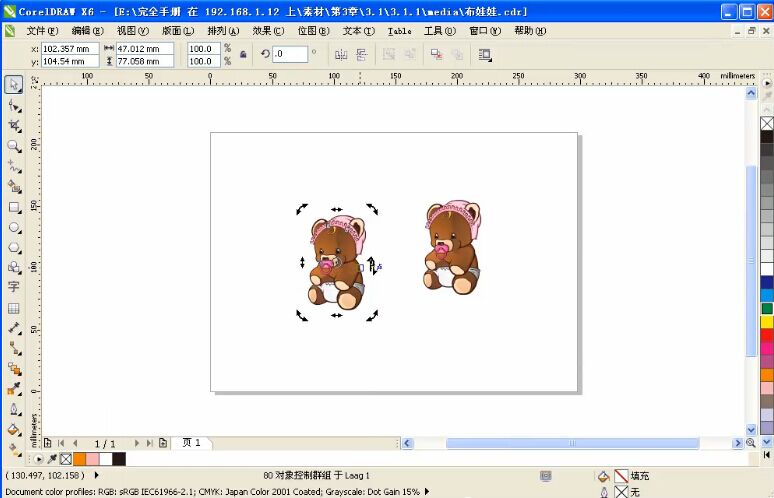Click the object height field

(x=145, y=61)
